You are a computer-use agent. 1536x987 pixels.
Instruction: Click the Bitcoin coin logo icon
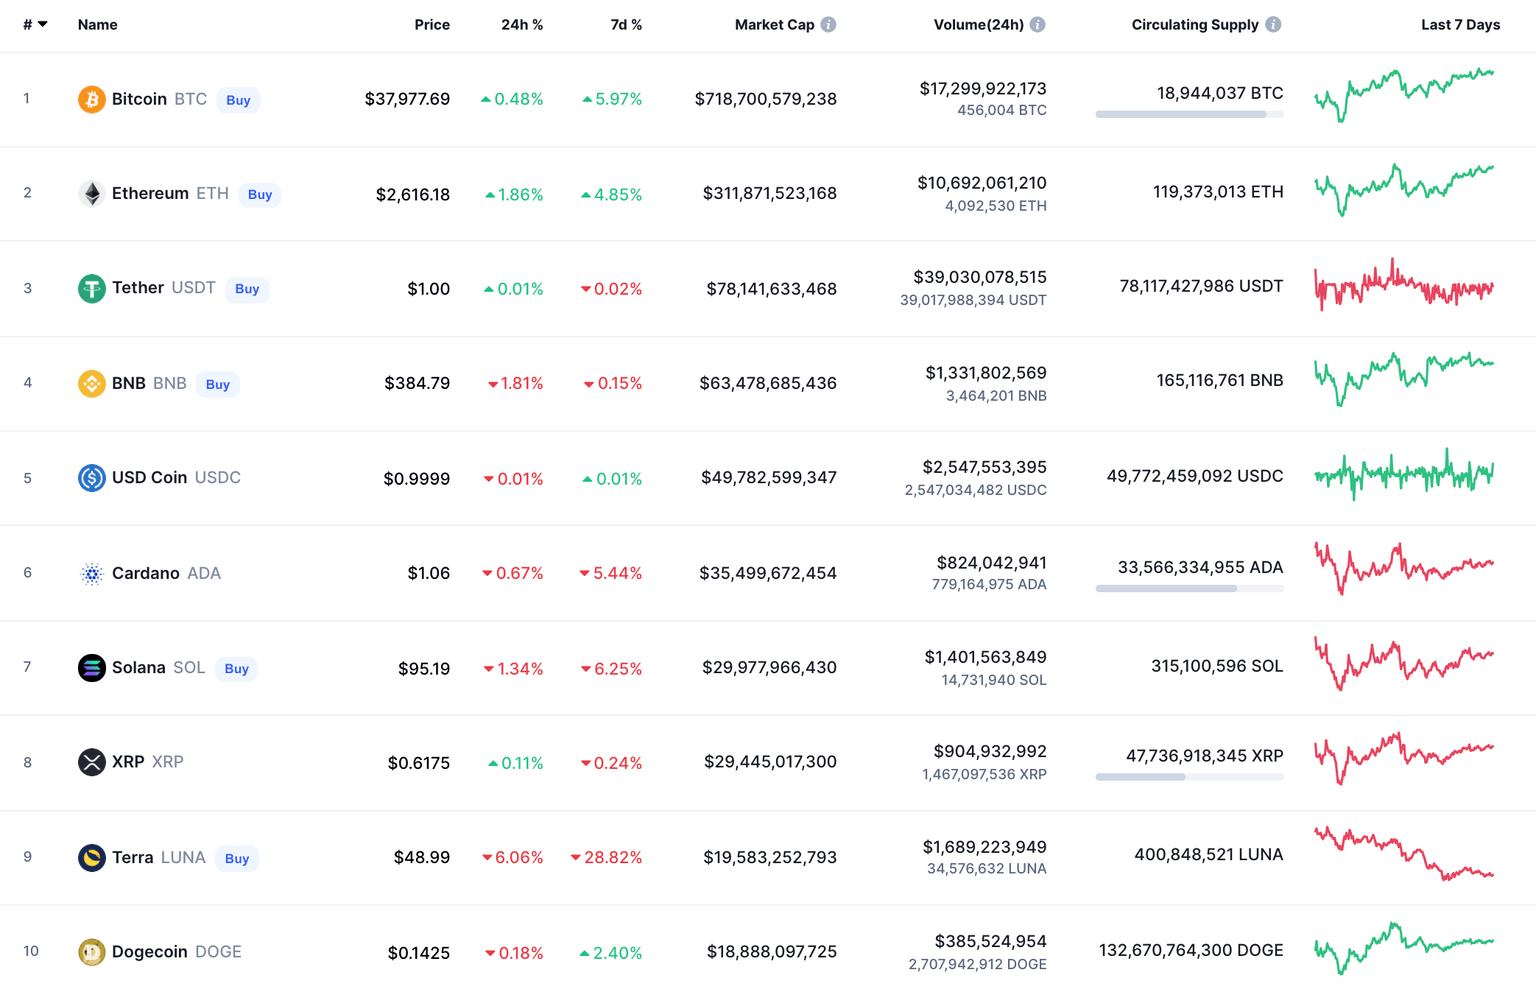coord(91,99)
